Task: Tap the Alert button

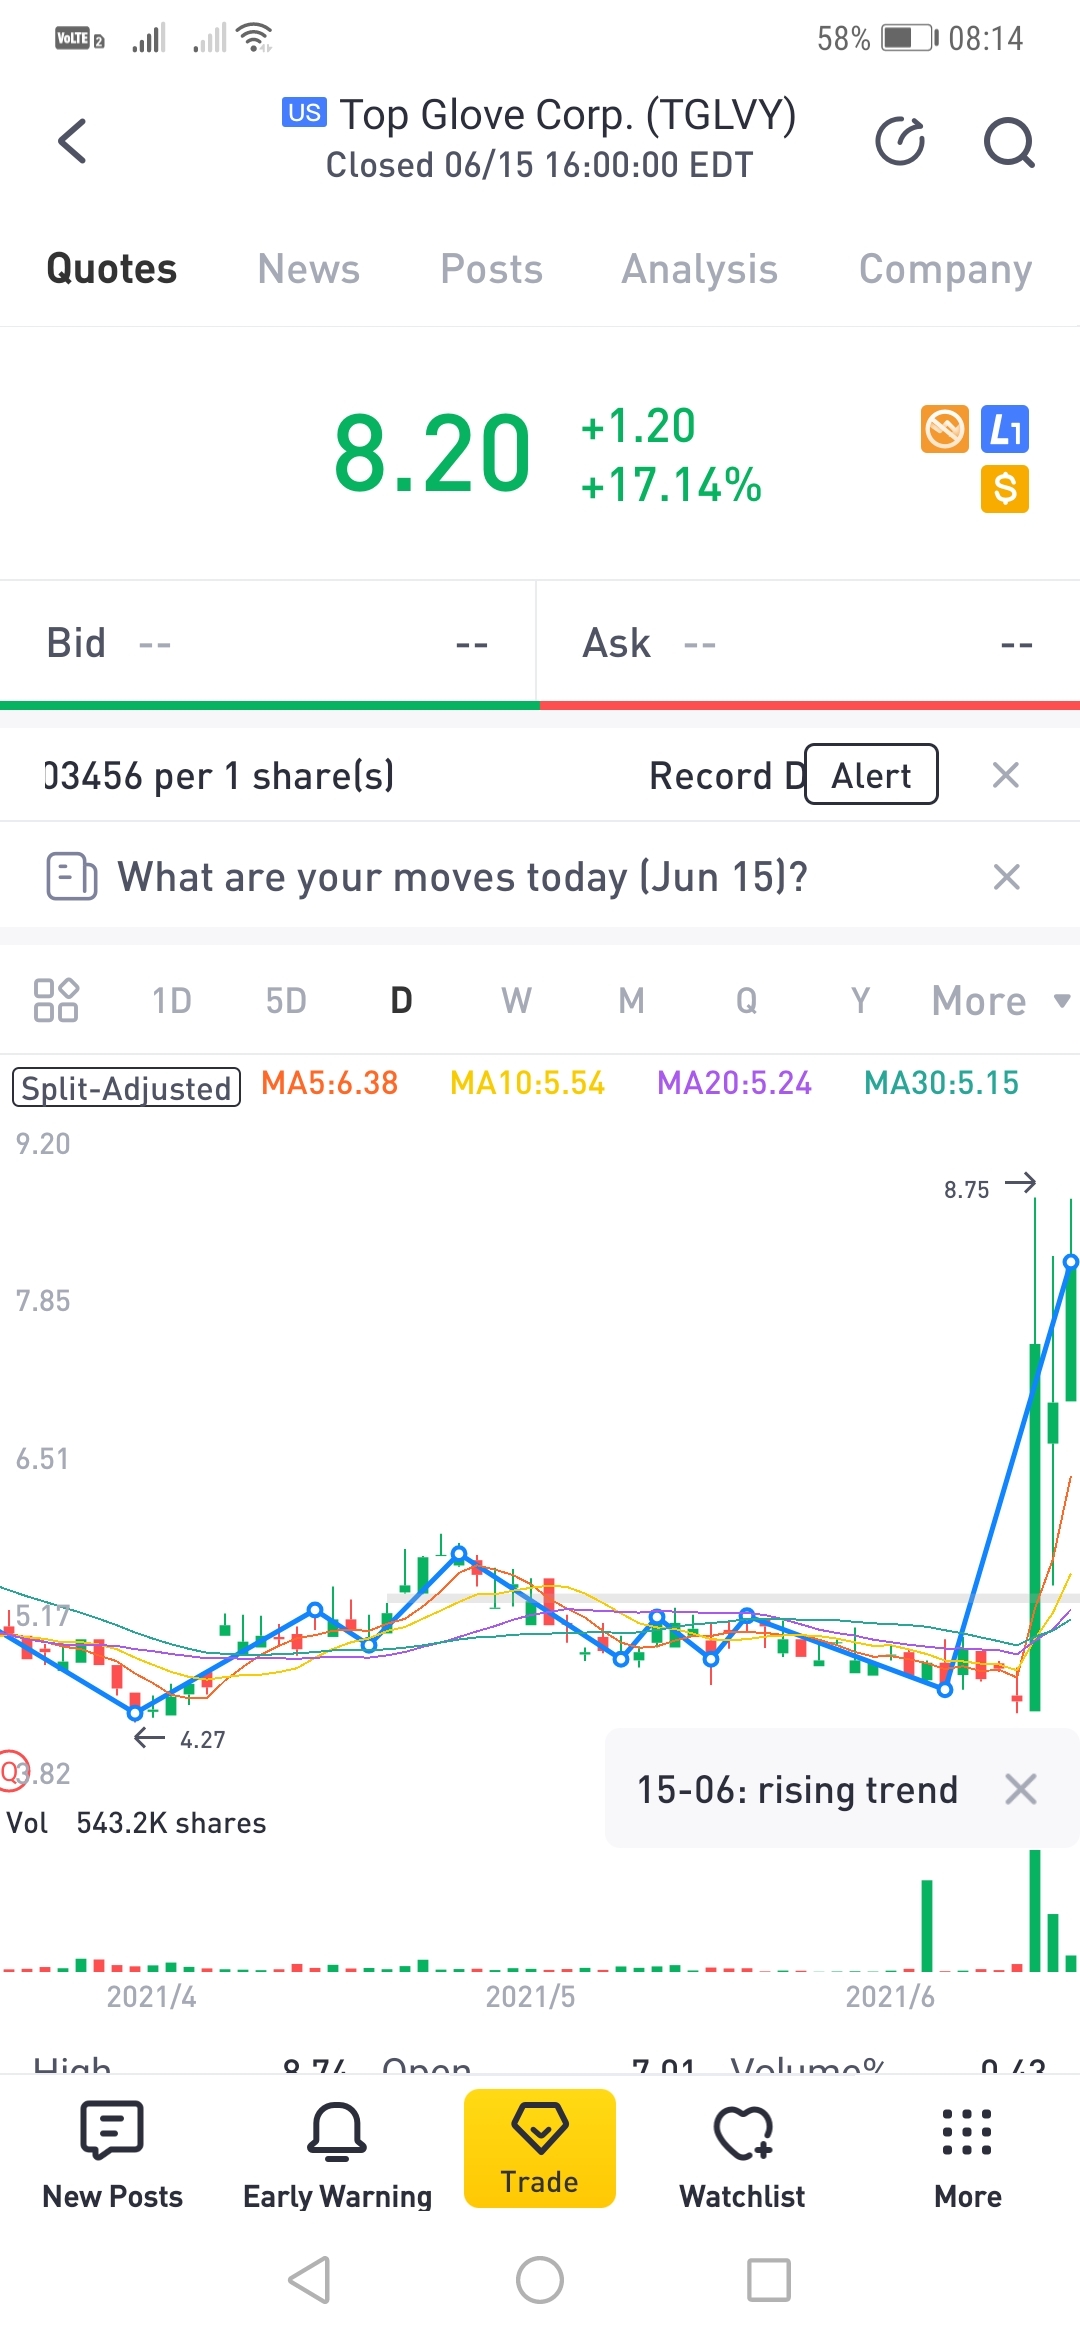Action: (871, 775)
